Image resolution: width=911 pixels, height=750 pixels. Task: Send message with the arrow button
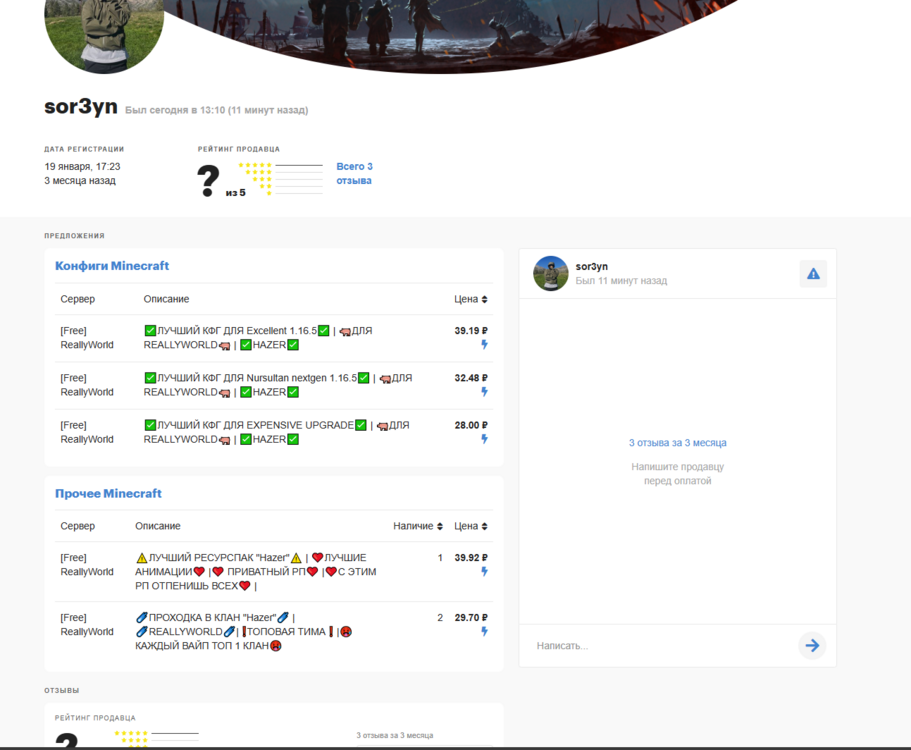(812, 645)
